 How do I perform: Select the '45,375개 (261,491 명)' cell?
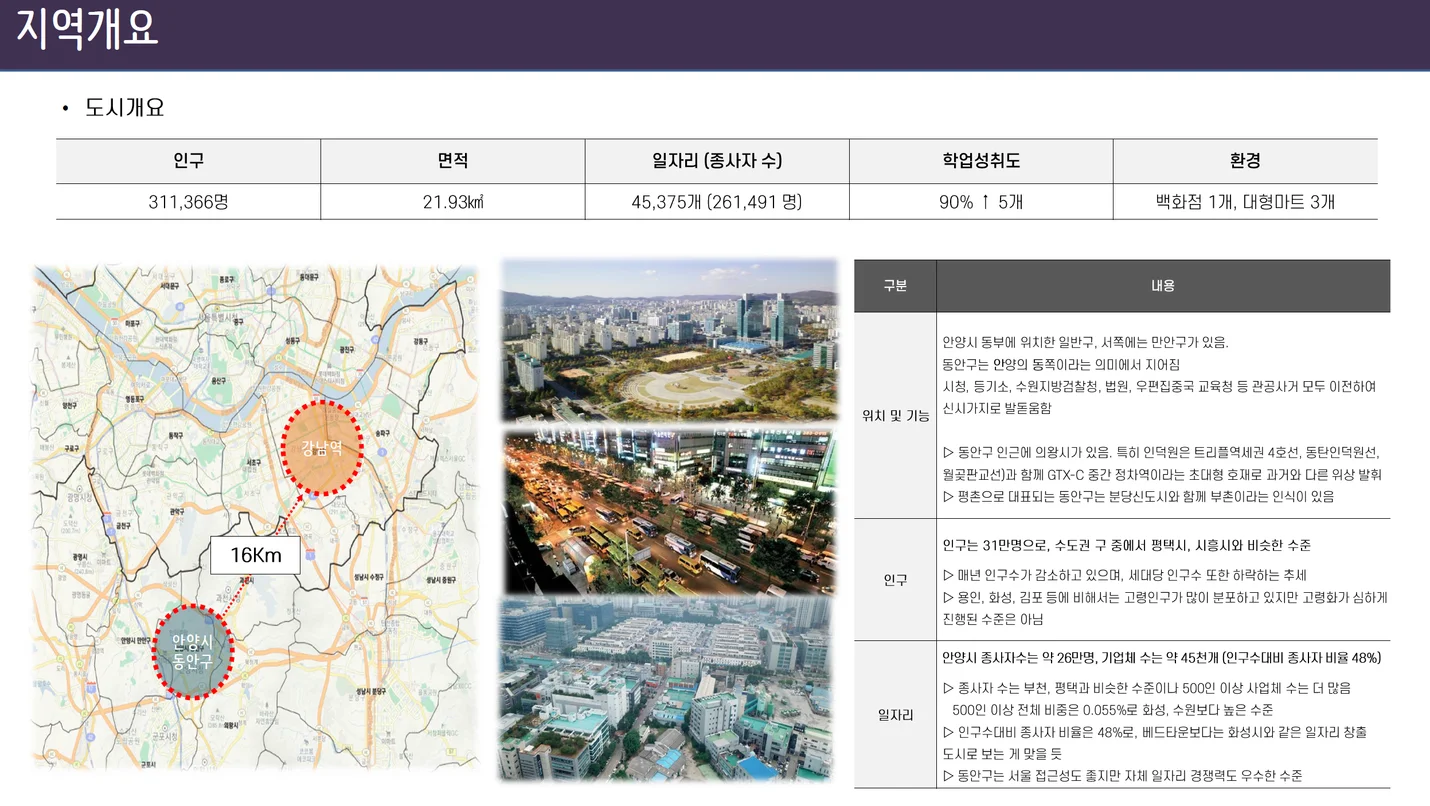[x=717, y=202]
